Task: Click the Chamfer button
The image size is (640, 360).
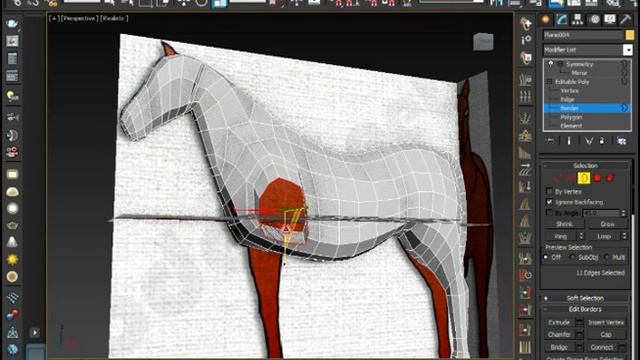Action: (559, 335)
